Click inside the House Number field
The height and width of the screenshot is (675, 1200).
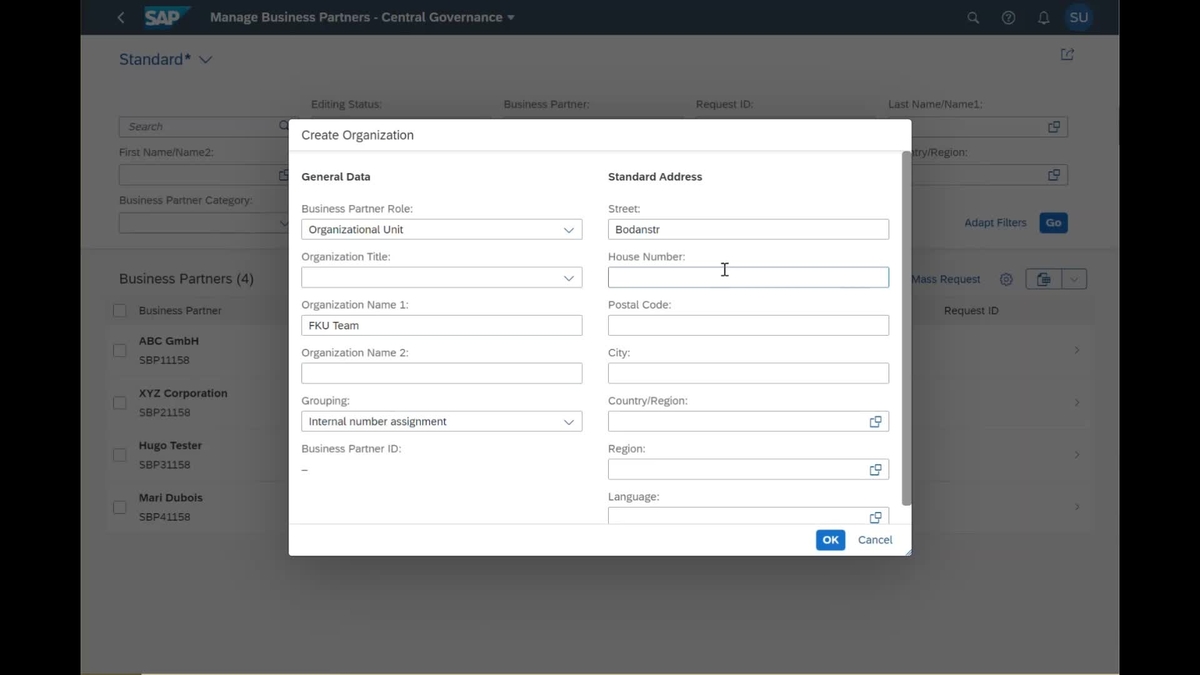pos(748,277)
